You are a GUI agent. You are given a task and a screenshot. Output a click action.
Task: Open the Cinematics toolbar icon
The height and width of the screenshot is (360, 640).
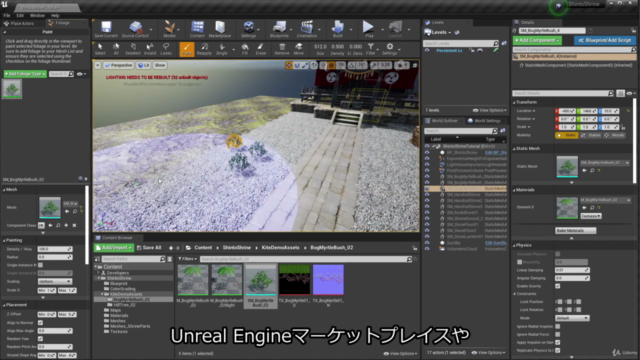point(307,29)
